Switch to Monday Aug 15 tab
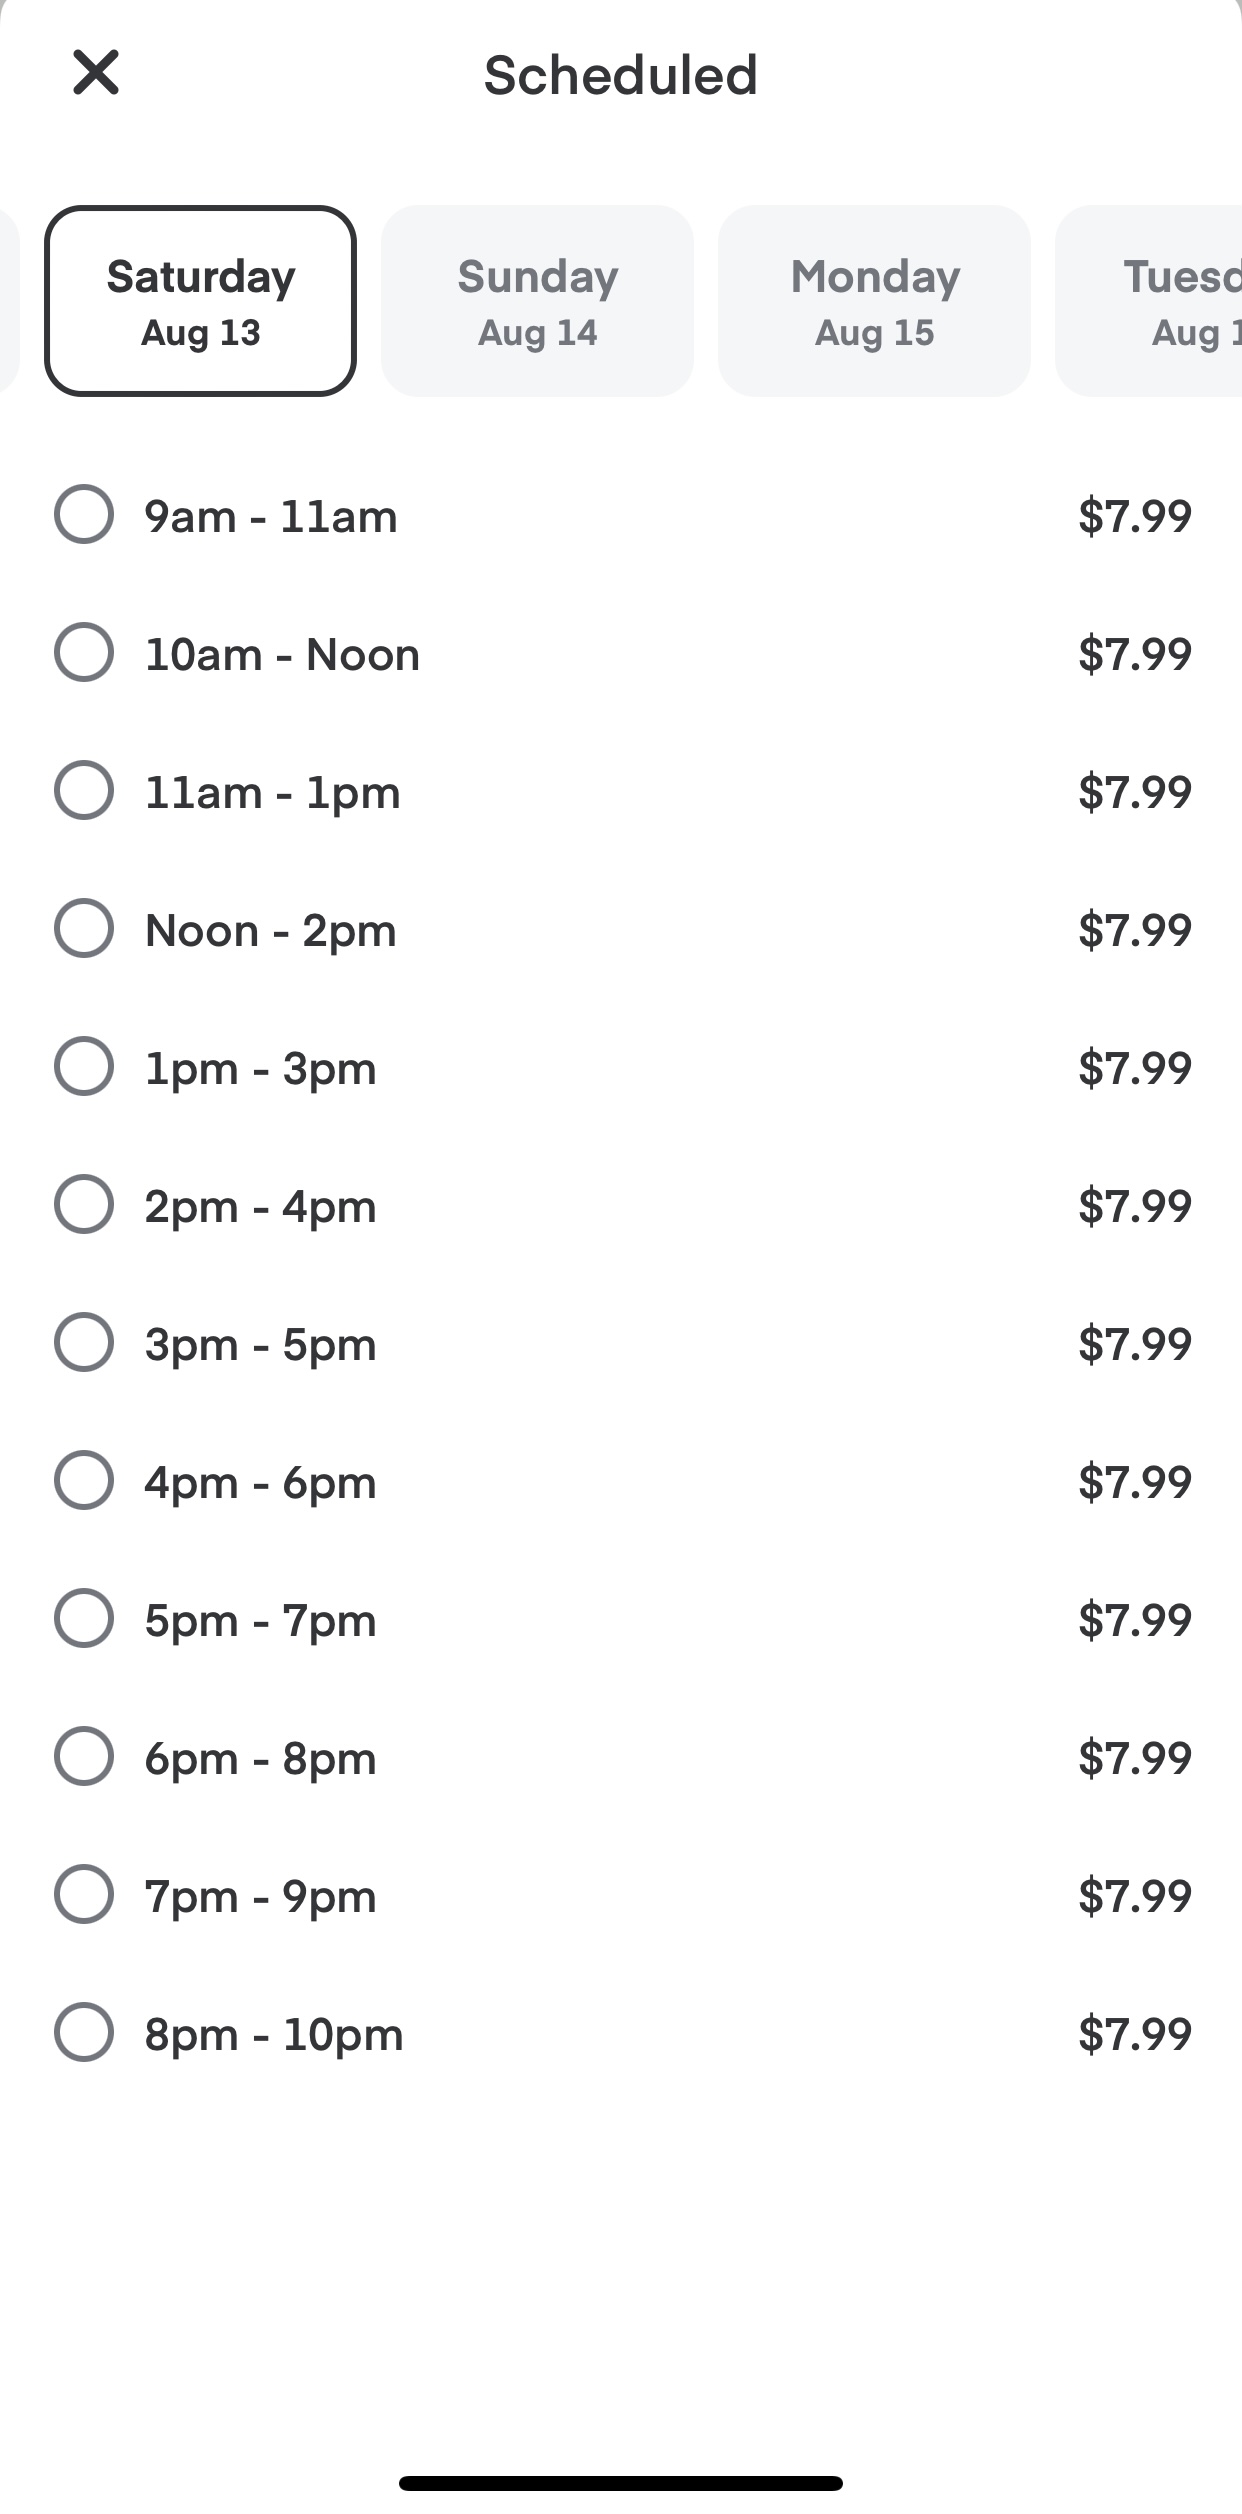 [874, 301]
